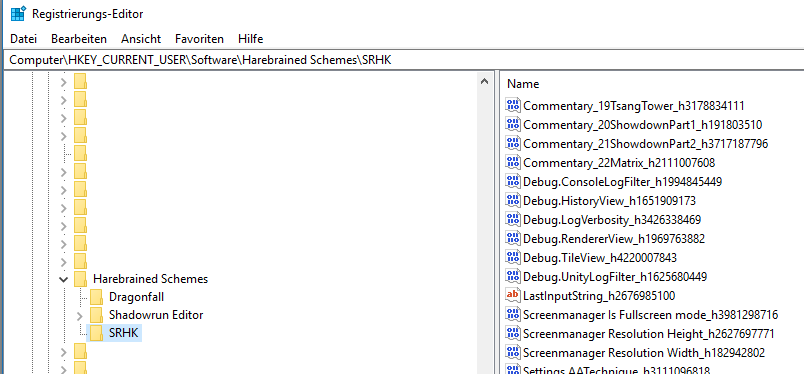The image size is (804, 374).
Task: Expand the Shadowrun Editor key
Action: click(79, 315)
